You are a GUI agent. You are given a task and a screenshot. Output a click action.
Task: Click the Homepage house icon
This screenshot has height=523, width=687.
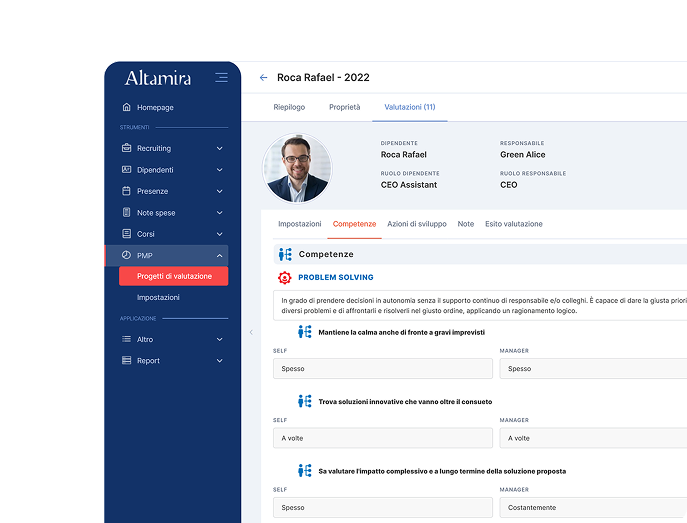click(x=126, y=107)
